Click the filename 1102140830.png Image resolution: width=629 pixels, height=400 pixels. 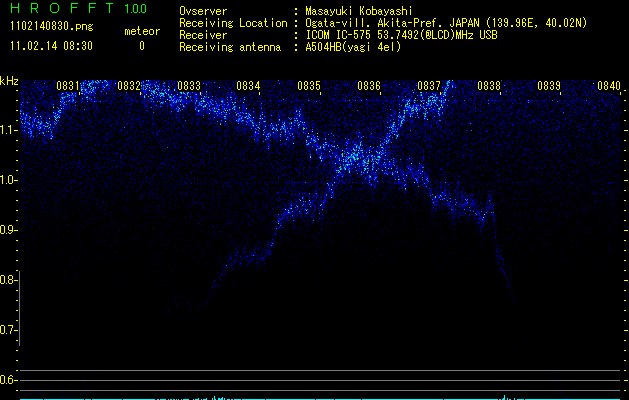pyautogui.click(x=52, y=26)
